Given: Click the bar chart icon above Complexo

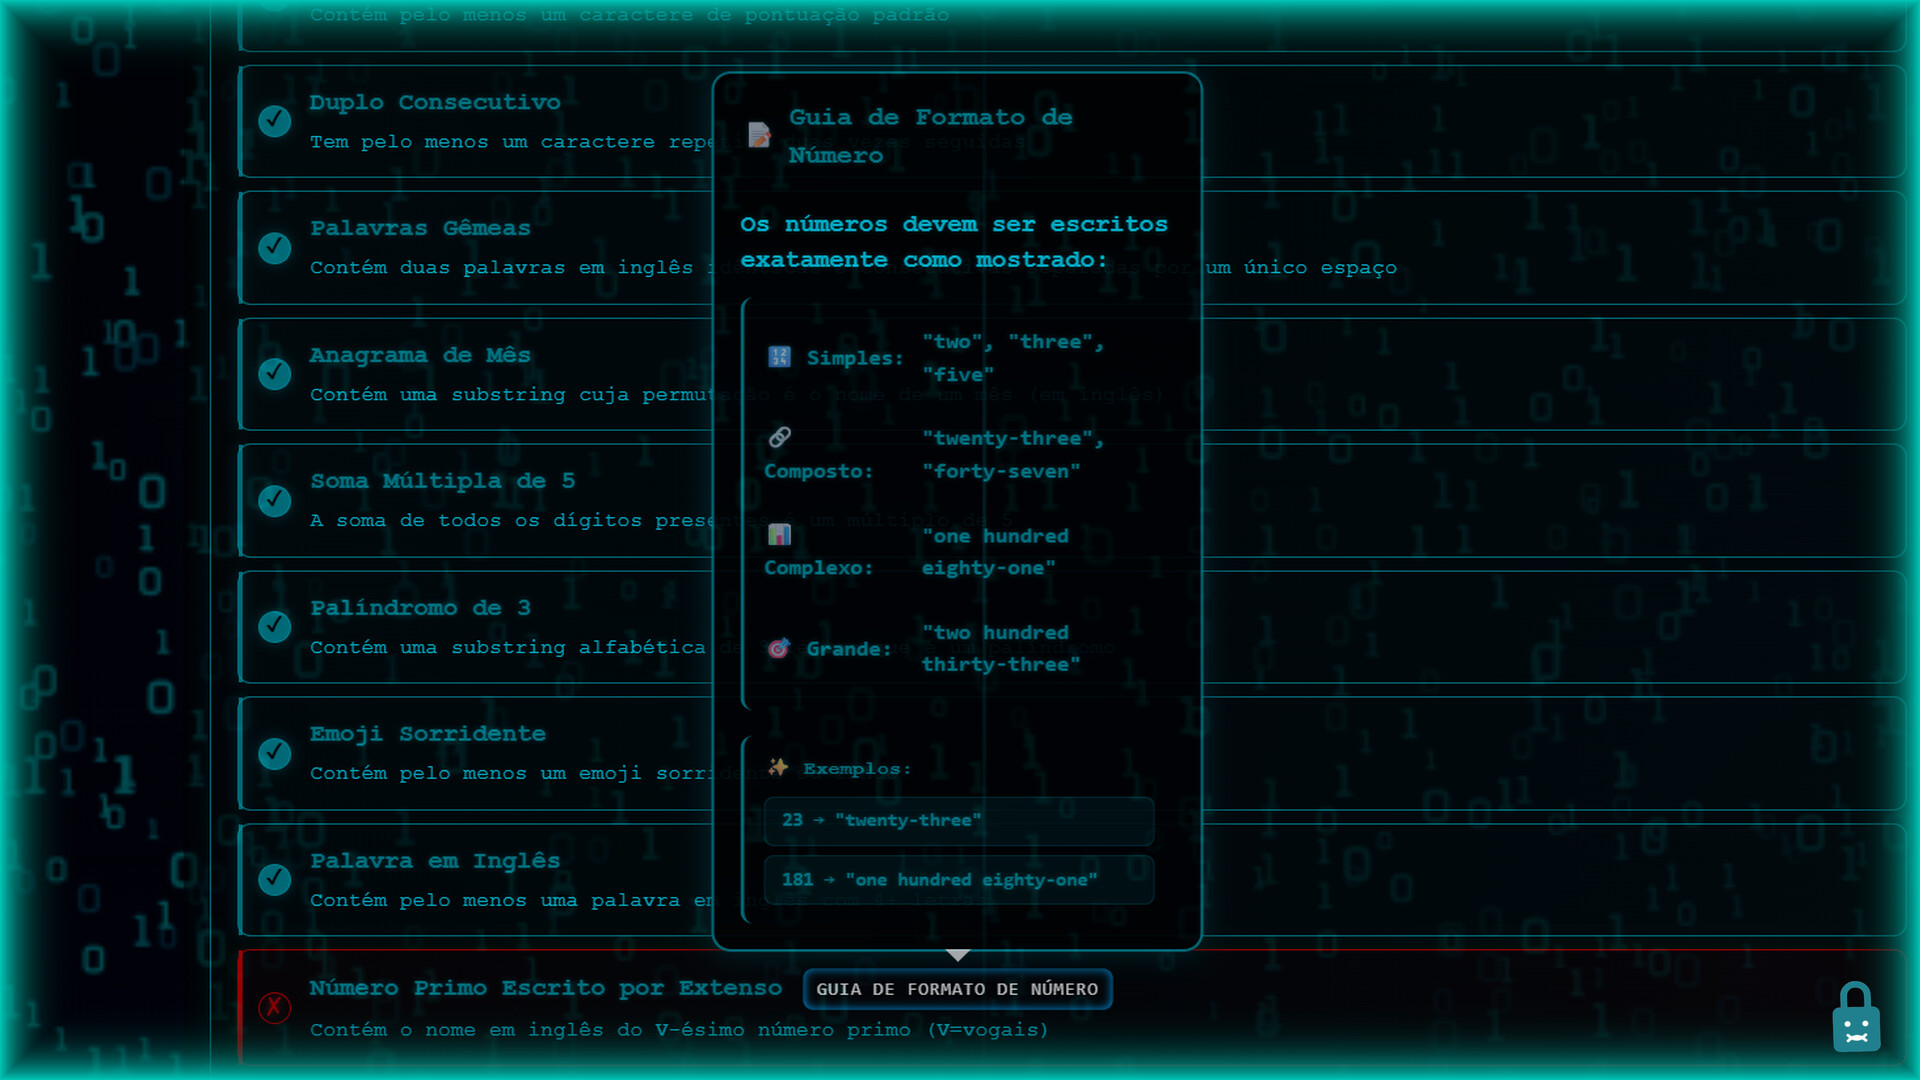Looking at the screenshot, I should click(x=779, y=534).
